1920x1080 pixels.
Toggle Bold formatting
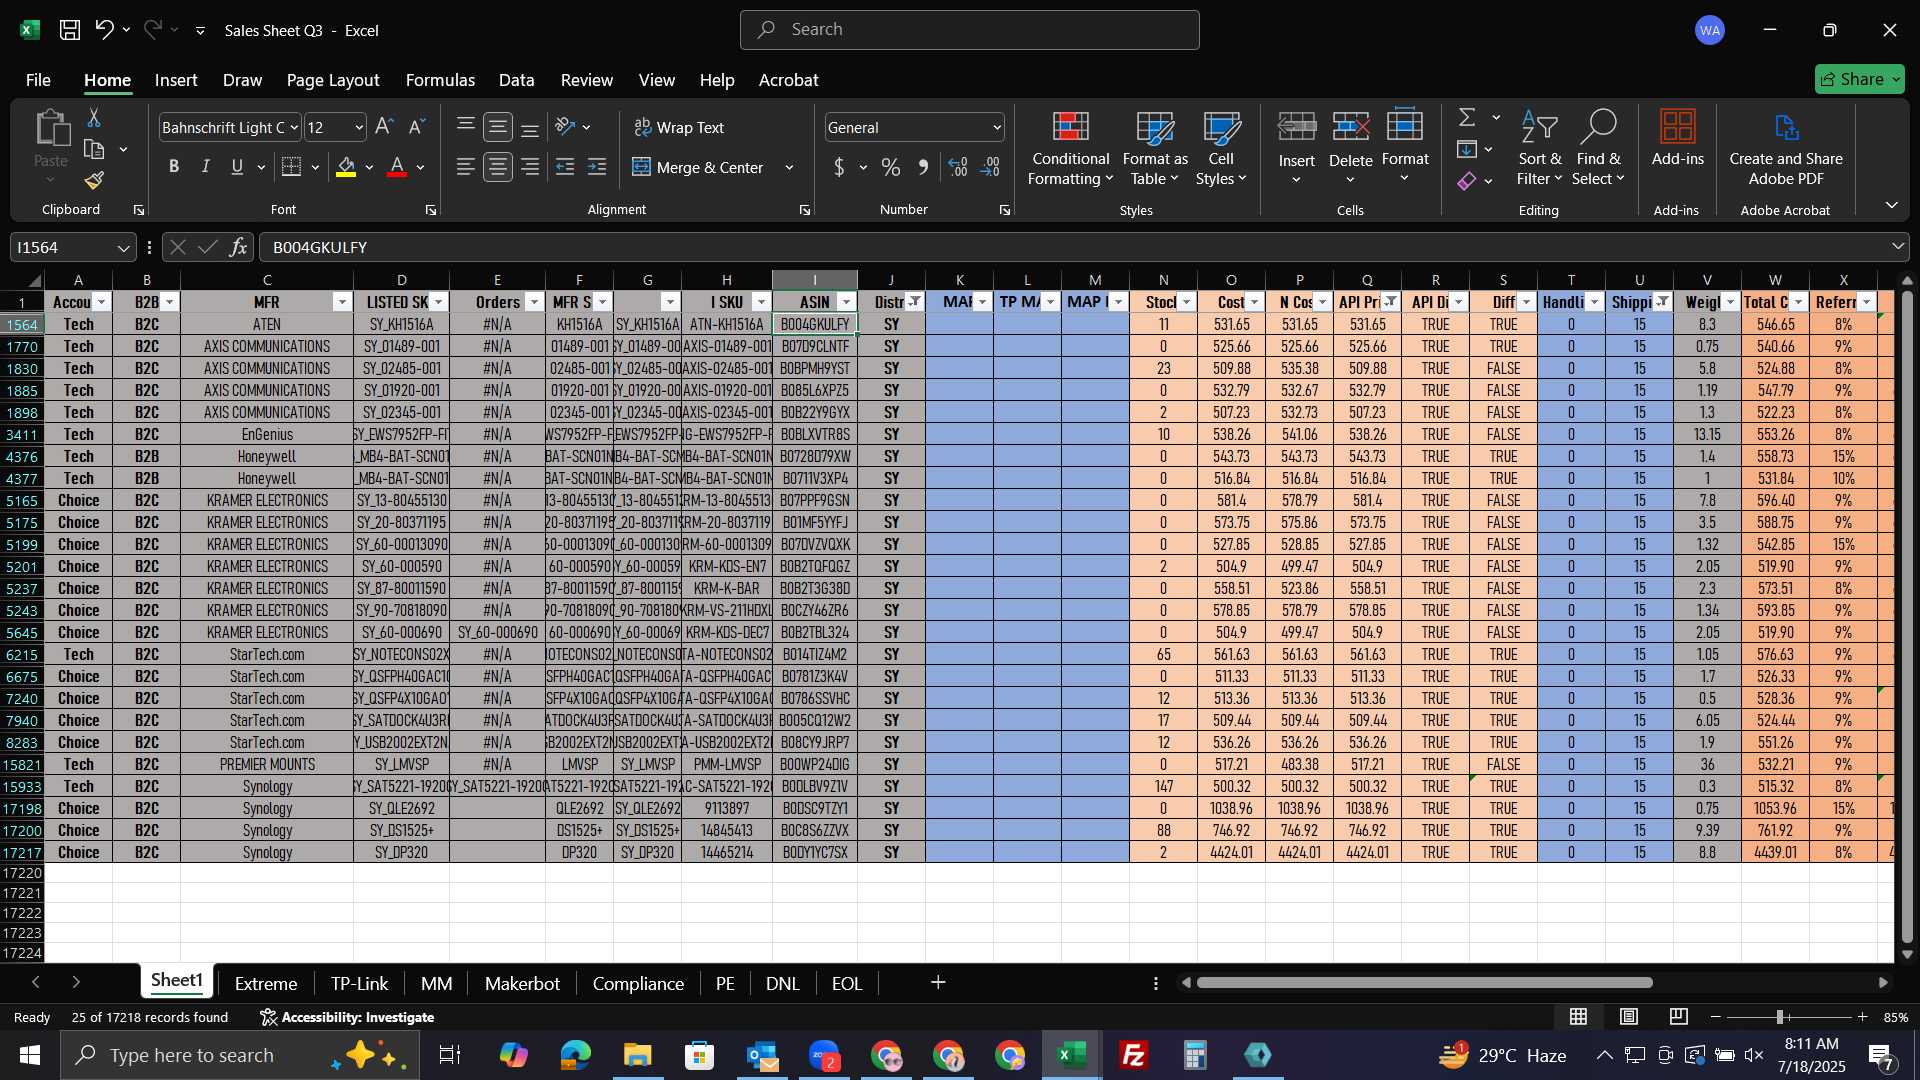[x=174, y=167]
